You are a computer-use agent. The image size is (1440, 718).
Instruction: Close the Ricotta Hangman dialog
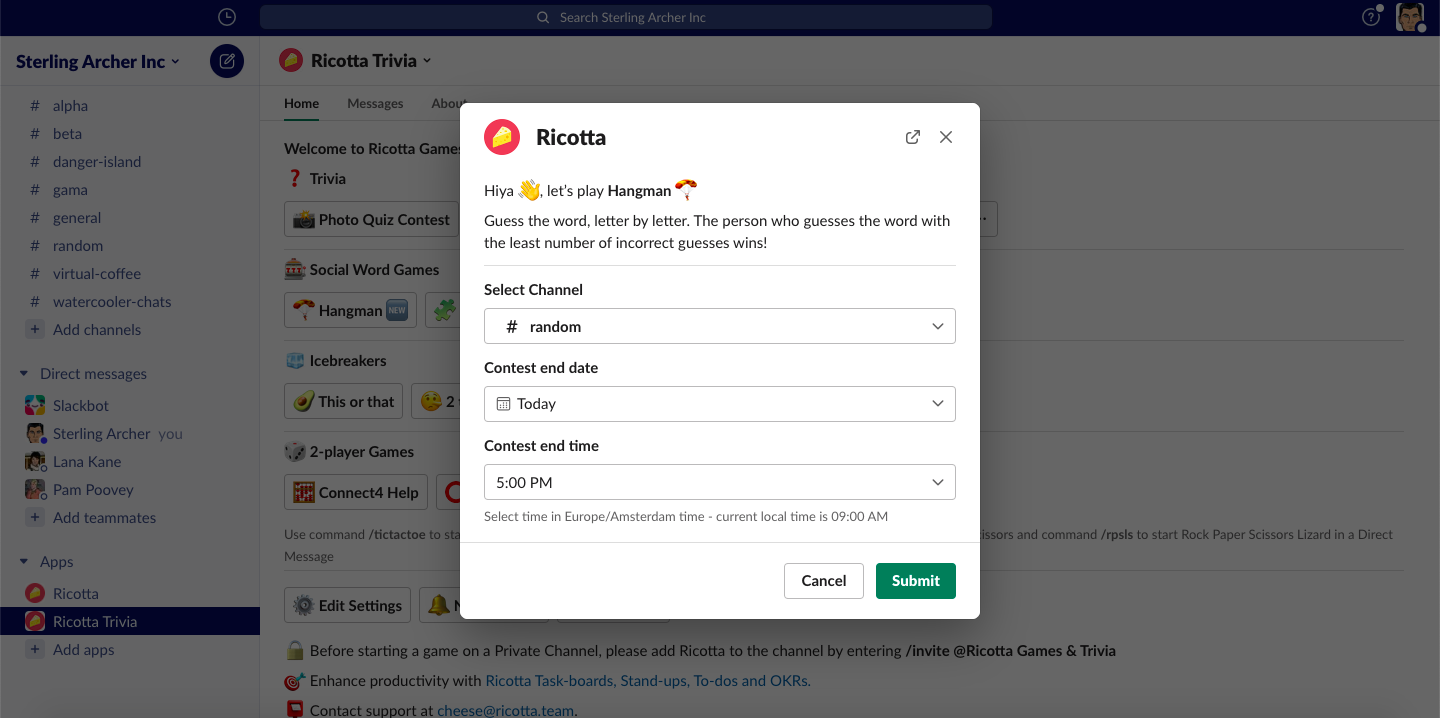point(946,137)
